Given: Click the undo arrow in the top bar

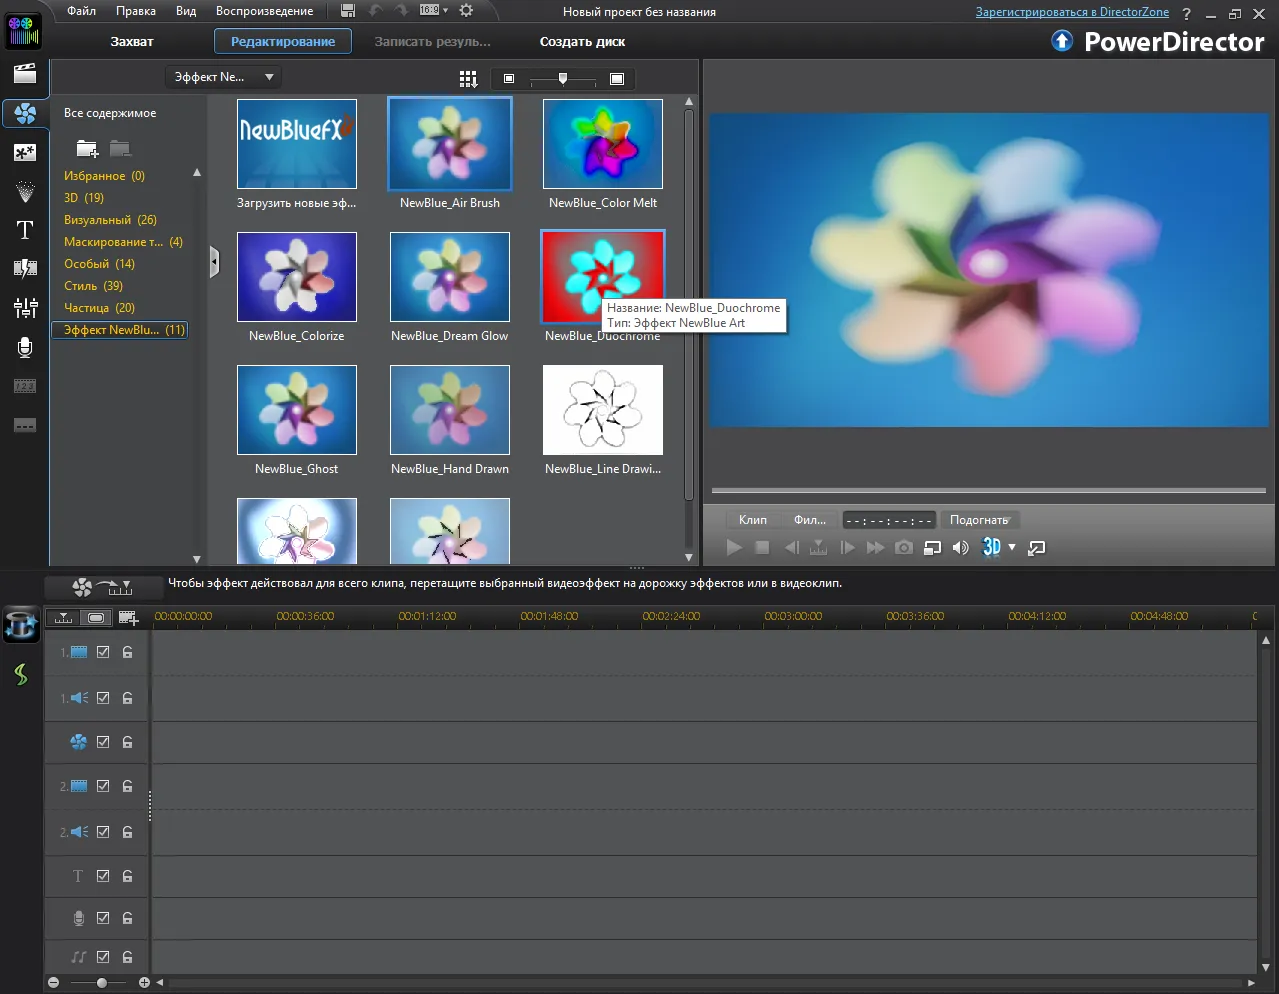Looking at the screenshot, I should coord(376,11).
